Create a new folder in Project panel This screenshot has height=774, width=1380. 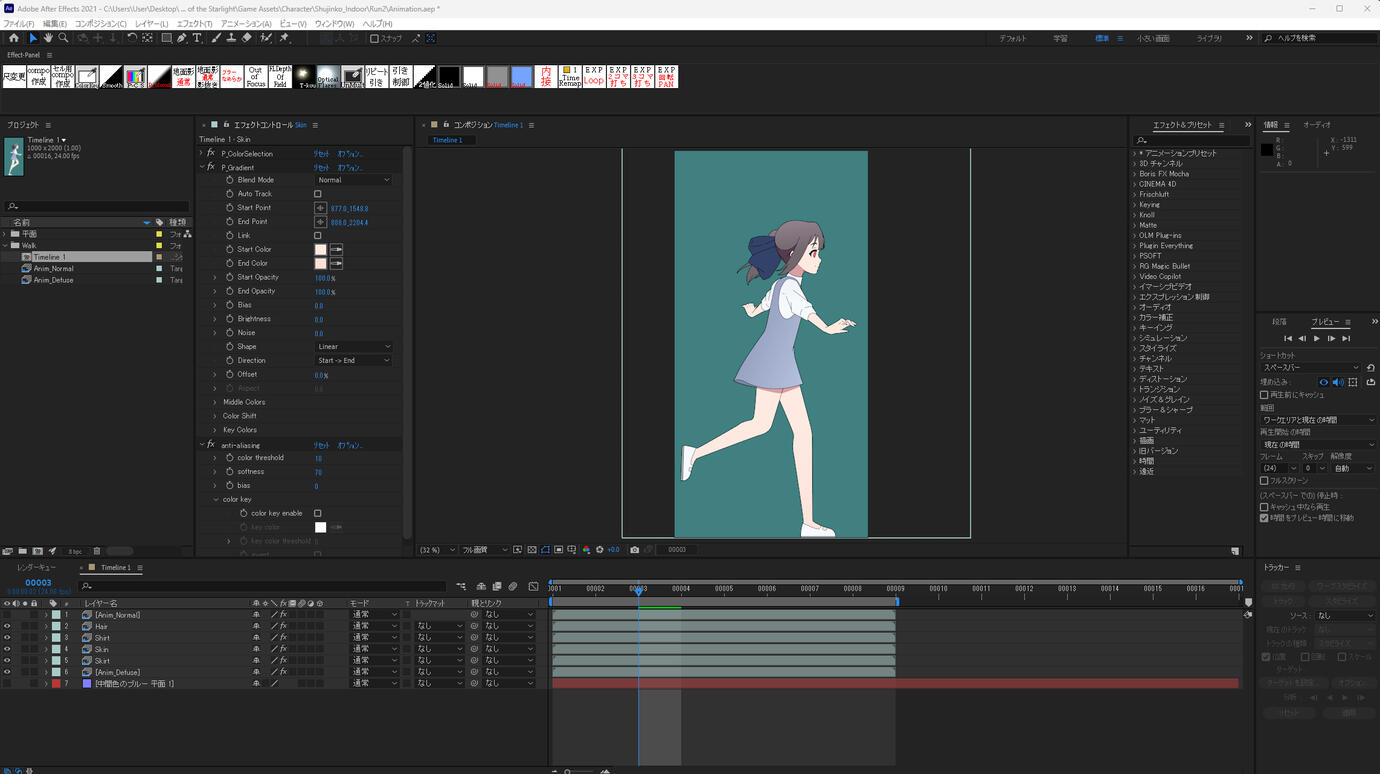(x=22, y=551)
